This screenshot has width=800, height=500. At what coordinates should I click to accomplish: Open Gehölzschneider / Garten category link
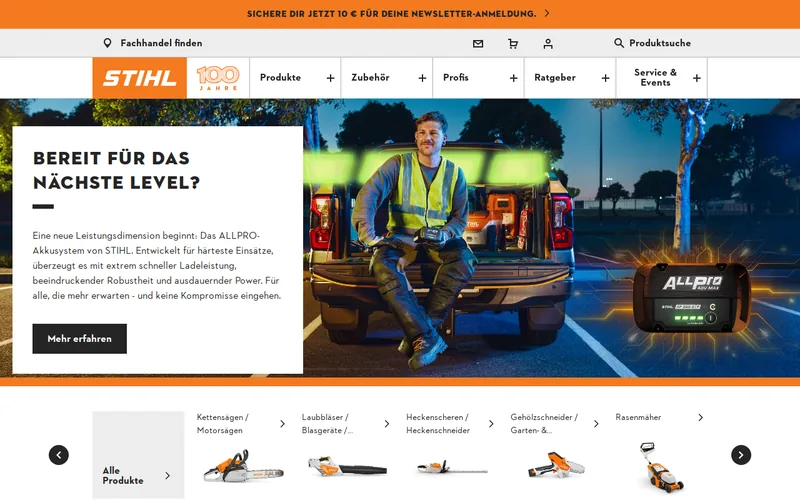[544, 423]
